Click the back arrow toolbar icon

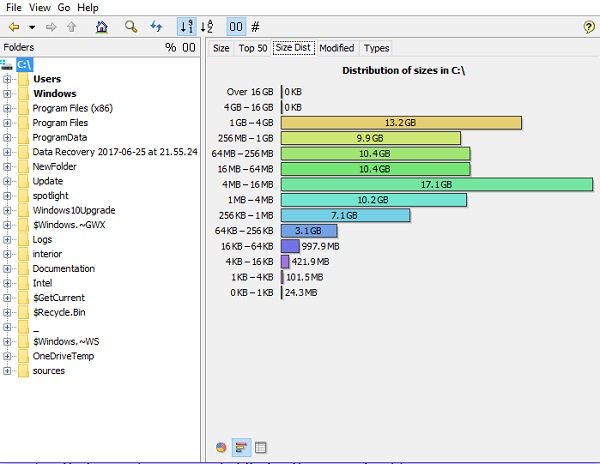(x=13, y=26)
